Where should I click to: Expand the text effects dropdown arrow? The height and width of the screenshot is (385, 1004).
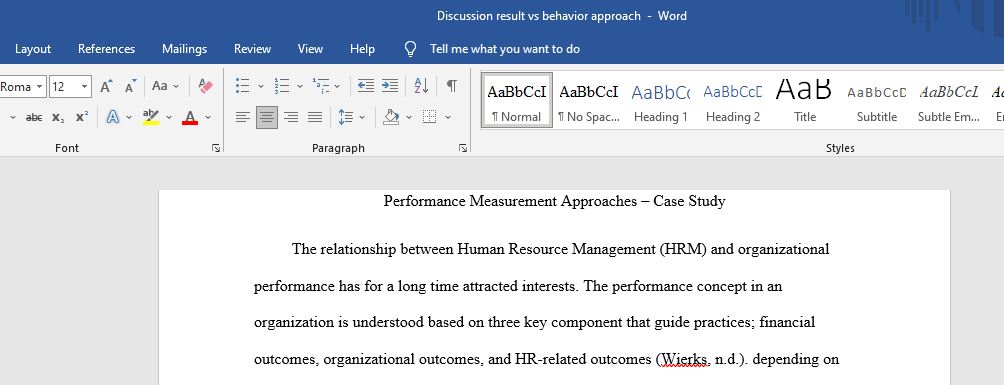coord(129,118)
